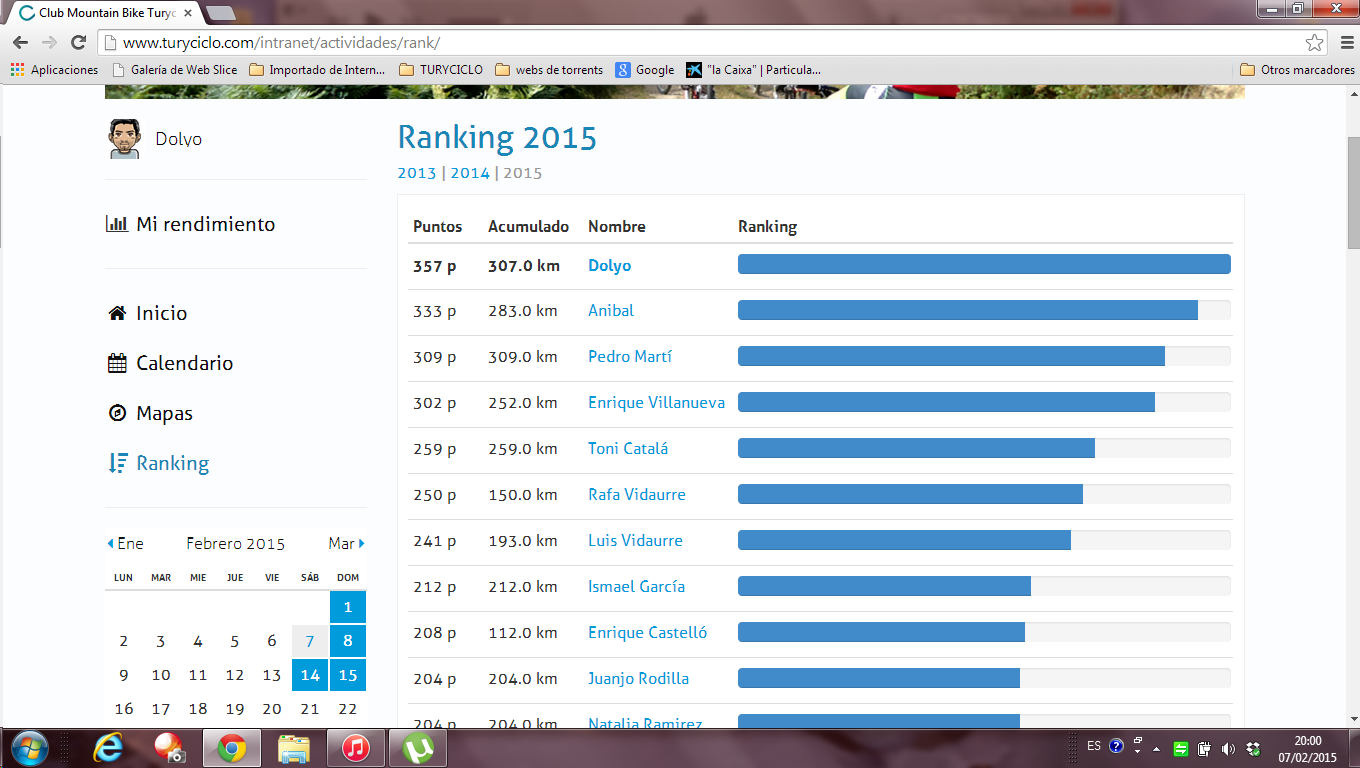1360x768 pixels.
Task: Expand hidden system tray icons arrow
Action: pos(1156,748)
